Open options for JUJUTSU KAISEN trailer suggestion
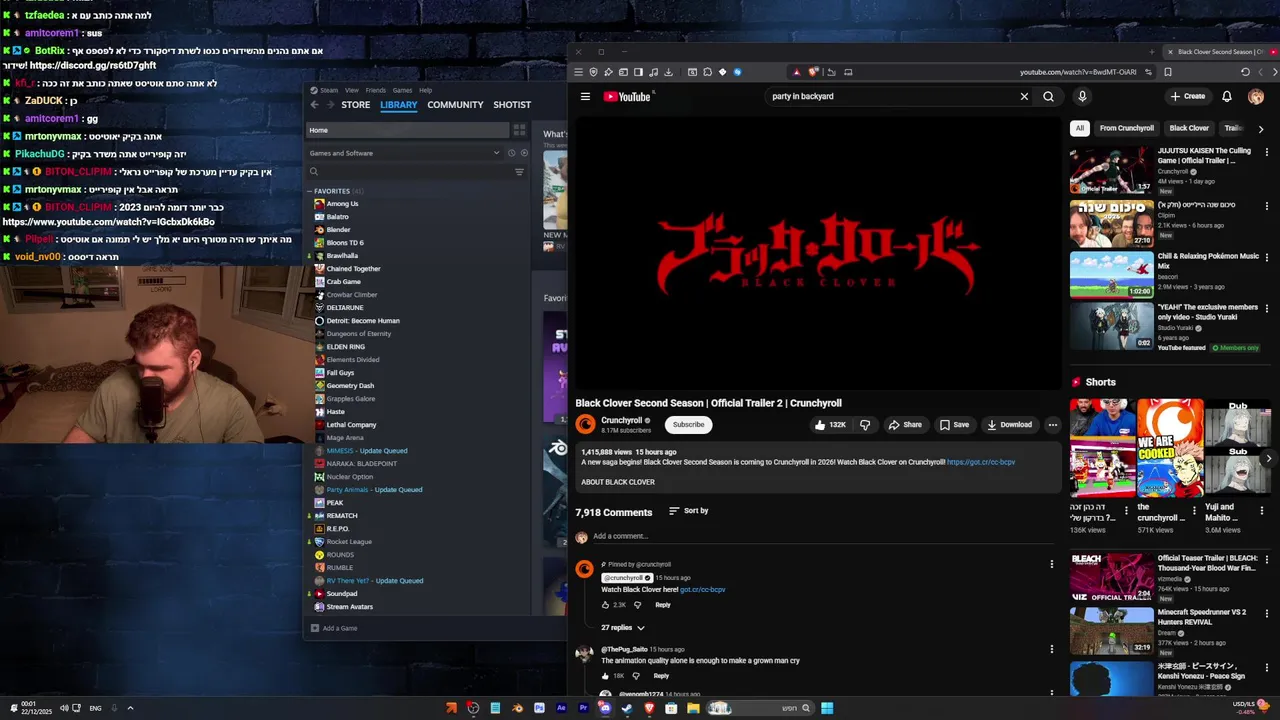1280x720 pixels. coord(1267,152)
